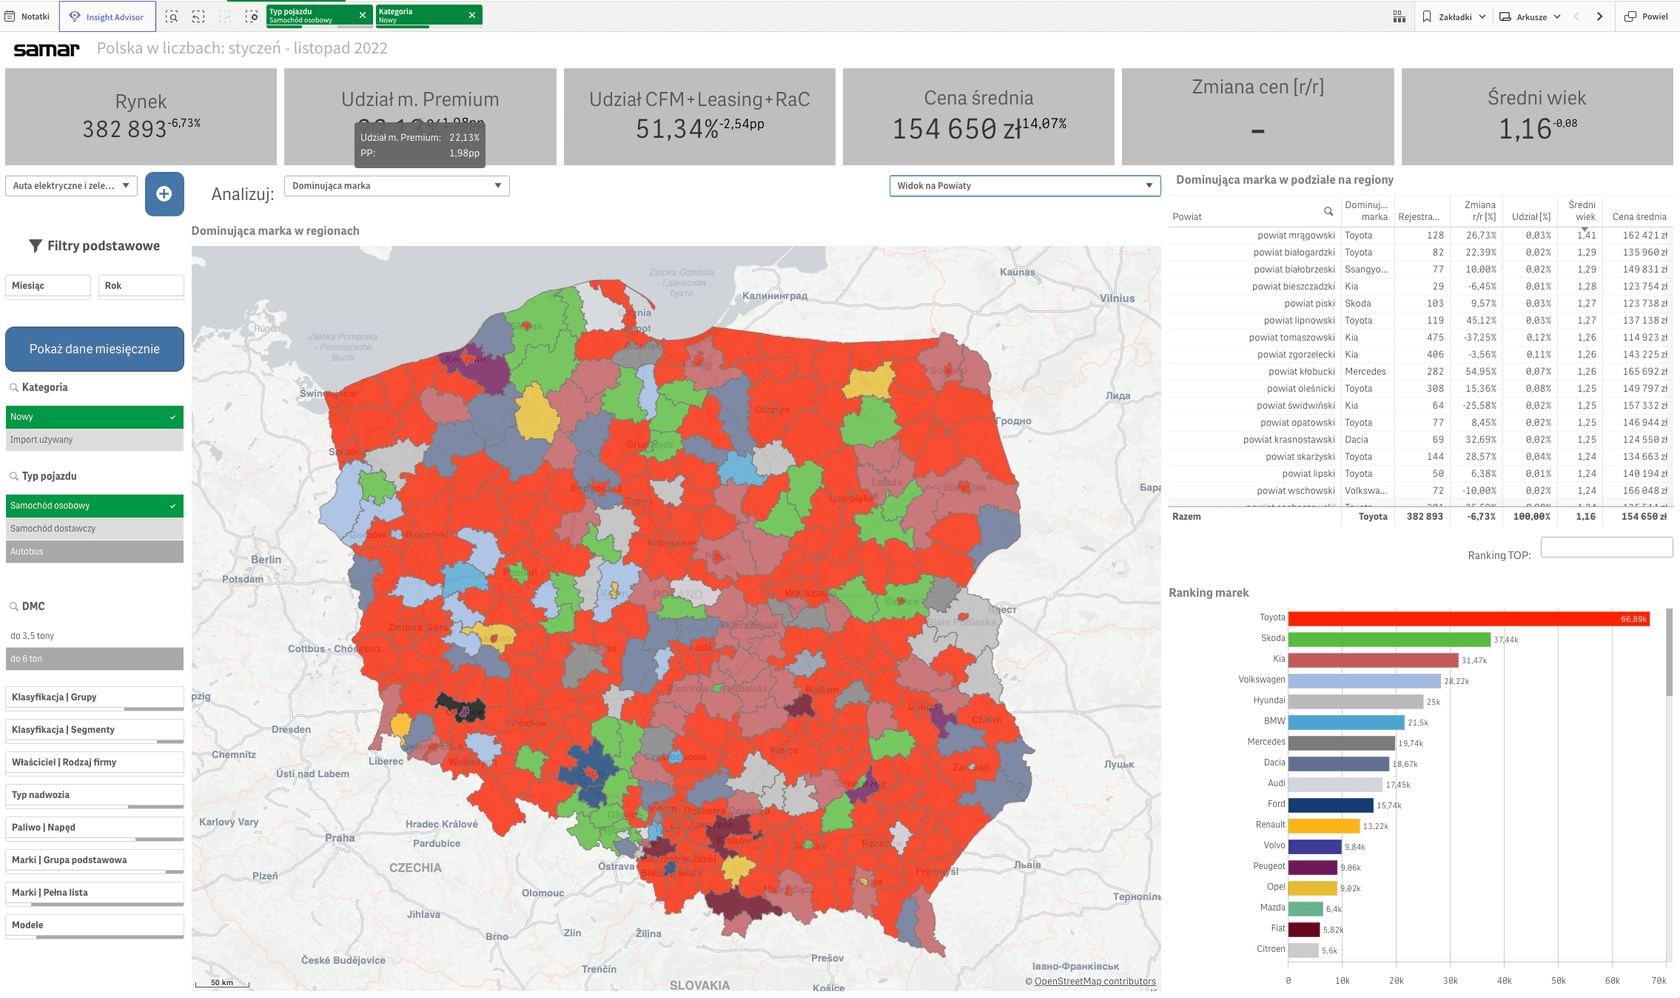
Task: Activate the smart search selection tool
Action: click(x=172, y=16)
